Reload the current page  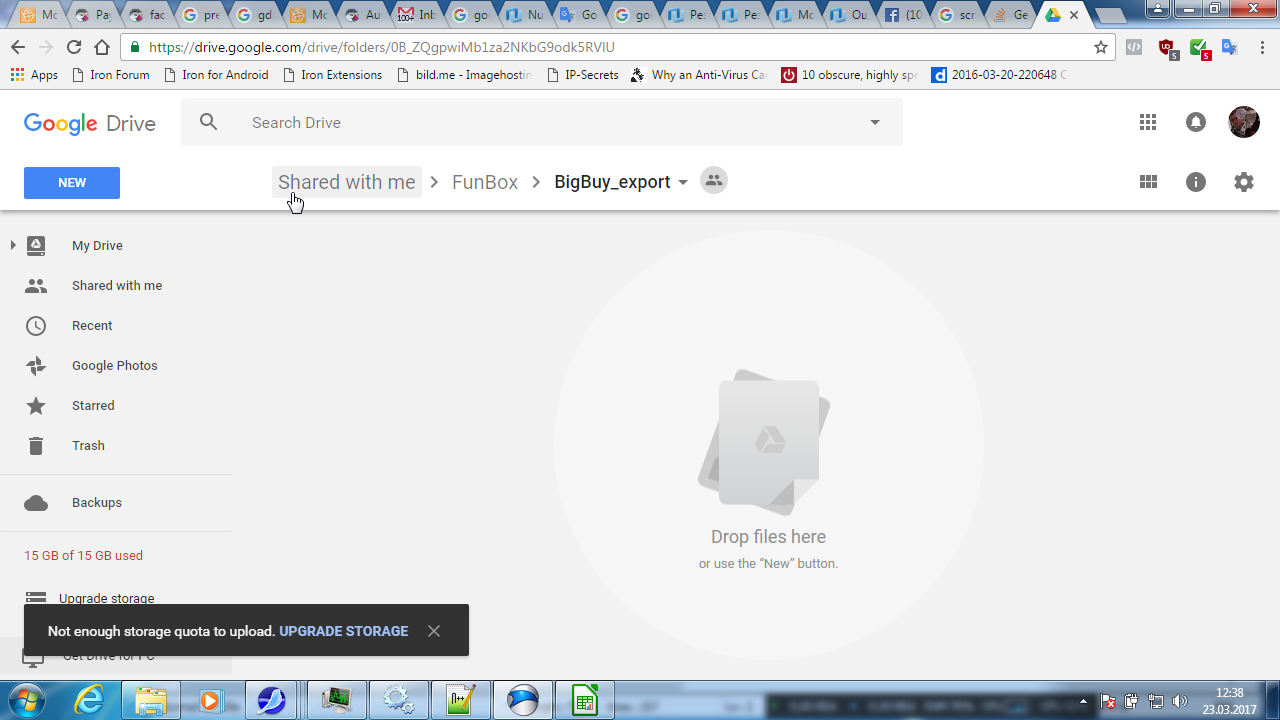pyautogui.click(x=74, y=47)
